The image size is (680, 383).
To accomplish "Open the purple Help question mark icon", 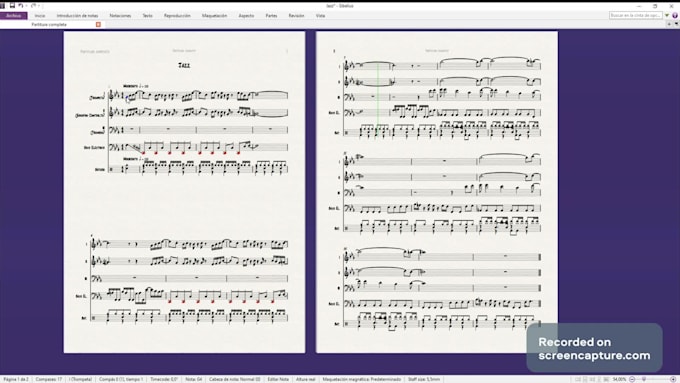I will [x=675, y=16].
